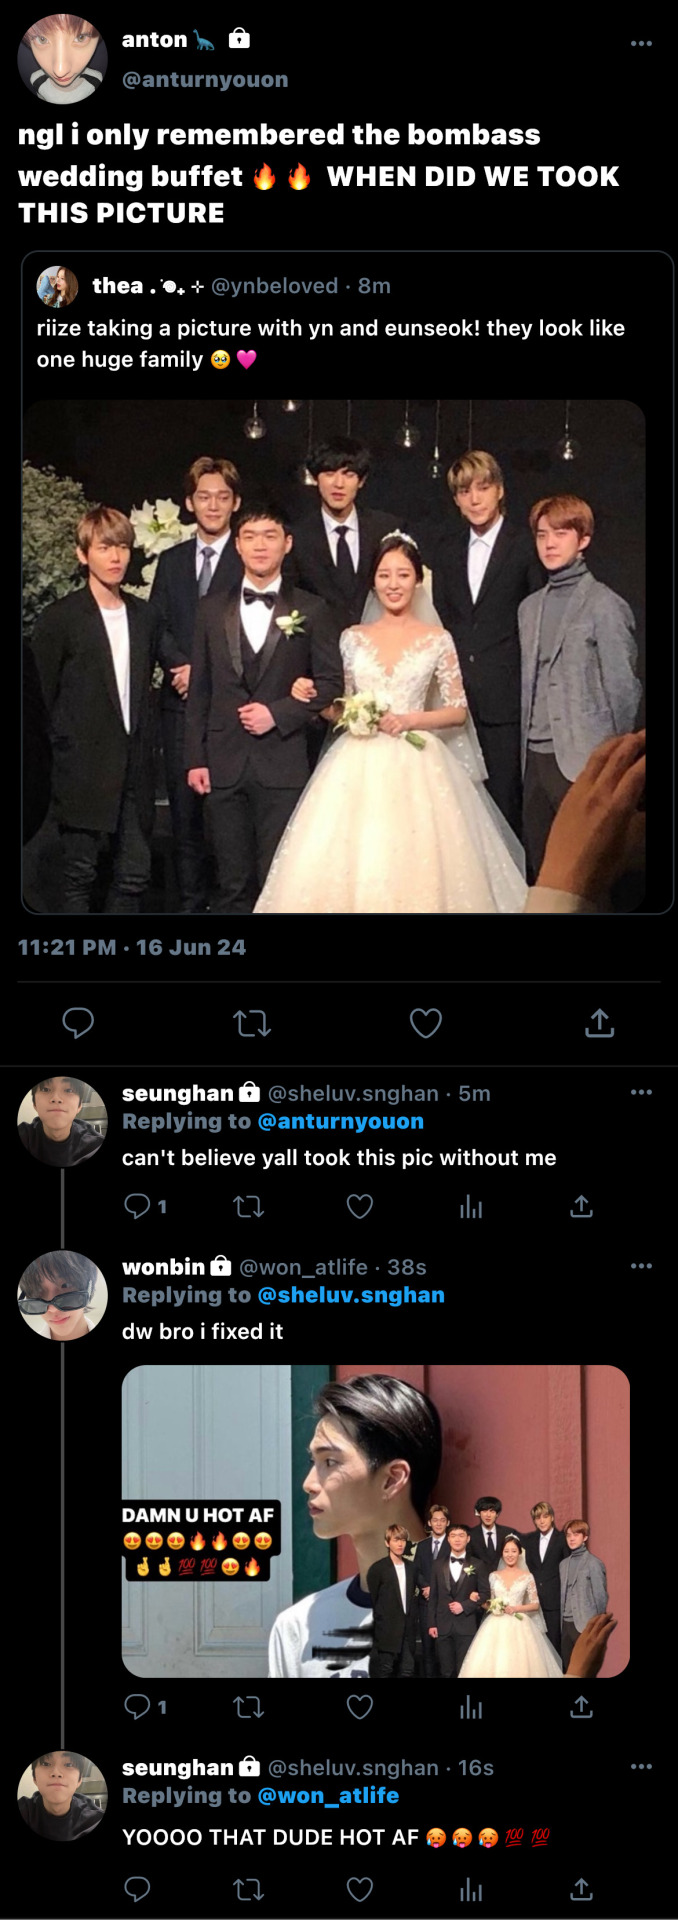Retweet anton's main tweet
The width and height of the screenshot is (678, 1920).
tap(252, 1023)
